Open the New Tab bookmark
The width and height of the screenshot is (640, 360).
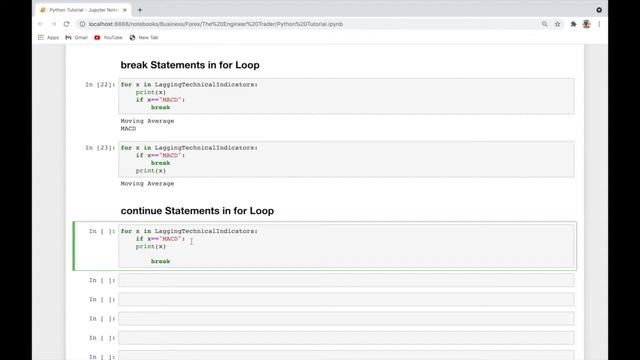144,38
